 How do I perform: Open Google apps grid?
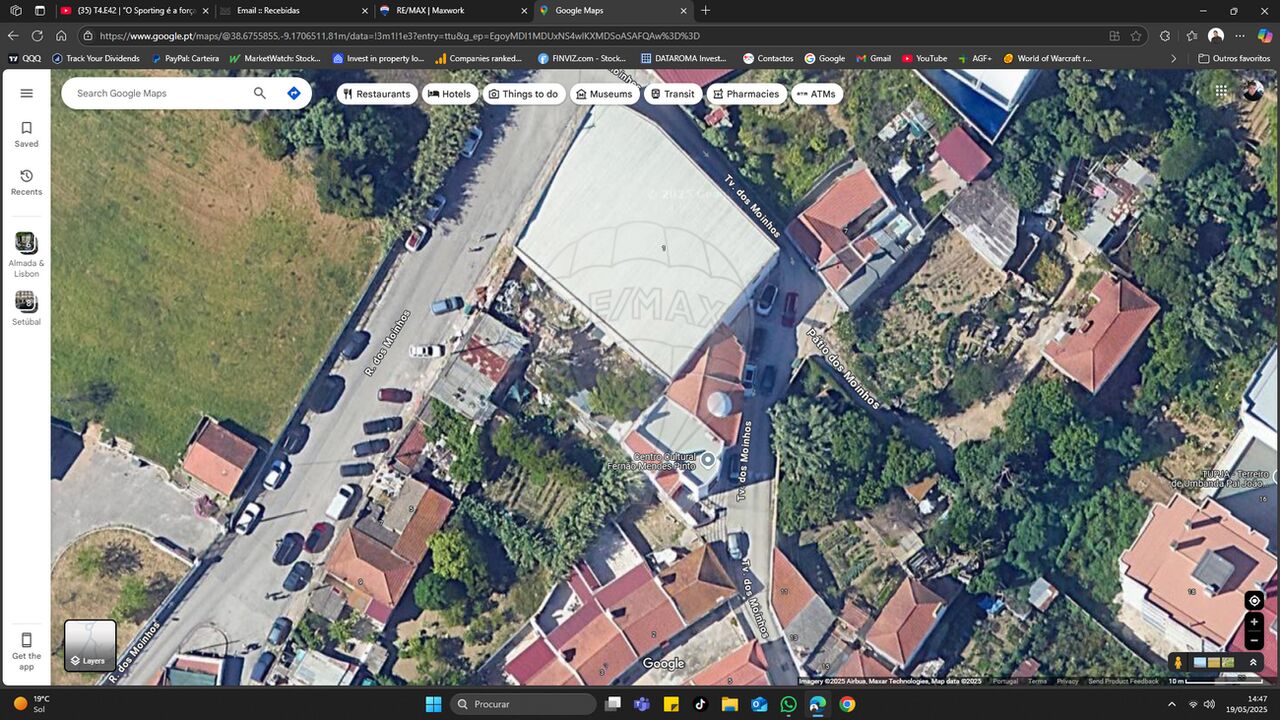coord(1221,91)
